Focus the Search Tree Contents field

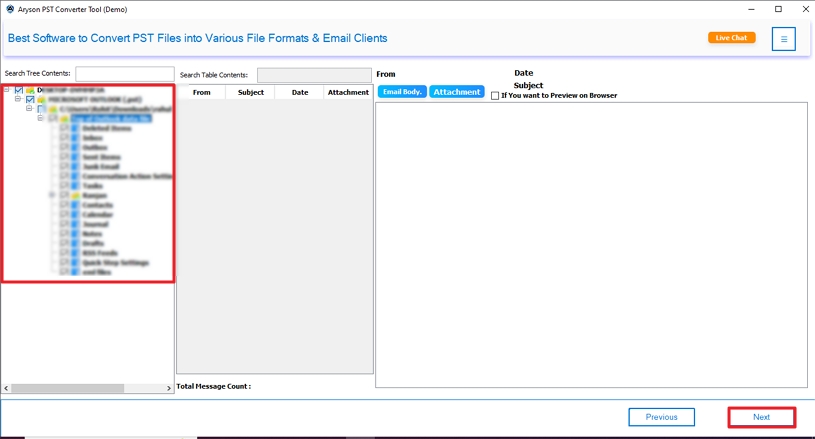pyautogui.click(x=125, y=74)
